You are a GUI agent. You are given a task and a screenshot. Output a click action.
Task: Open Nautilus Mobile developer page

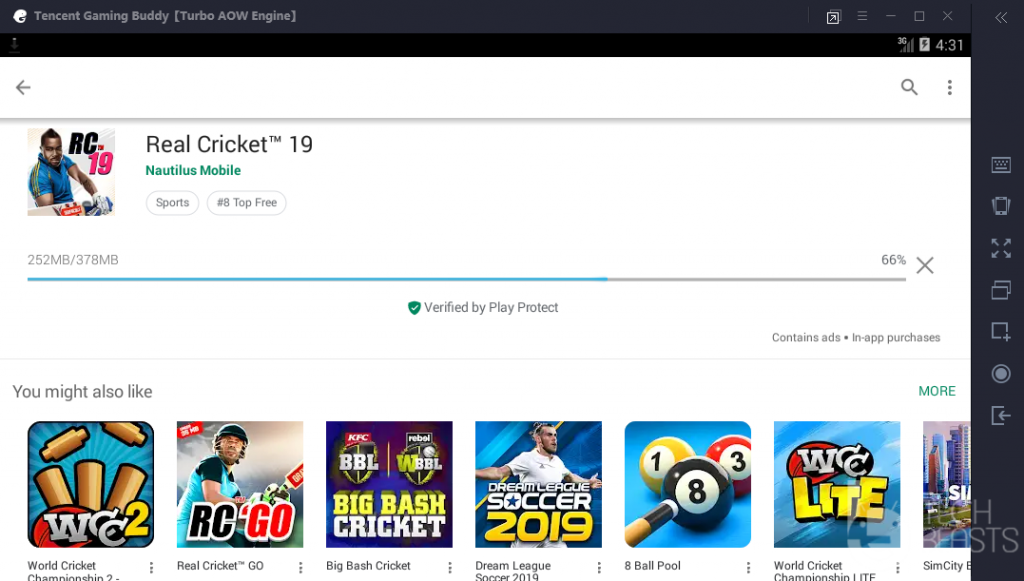[193, 170]
